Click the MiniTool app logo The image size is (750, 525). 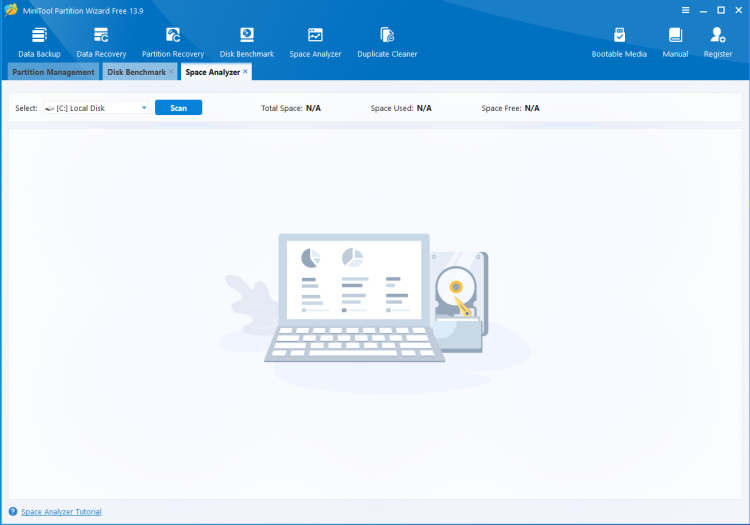11,10
